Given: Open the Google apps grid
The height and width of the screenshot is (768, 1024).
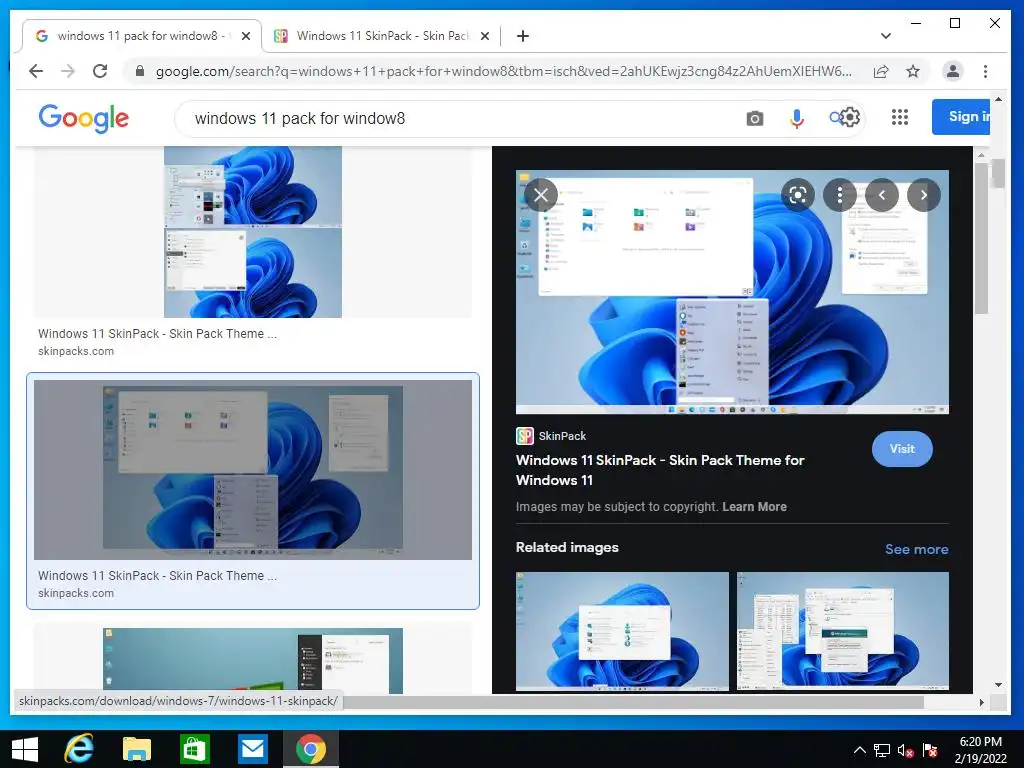Looking at the screenshot, I should 900,118.
